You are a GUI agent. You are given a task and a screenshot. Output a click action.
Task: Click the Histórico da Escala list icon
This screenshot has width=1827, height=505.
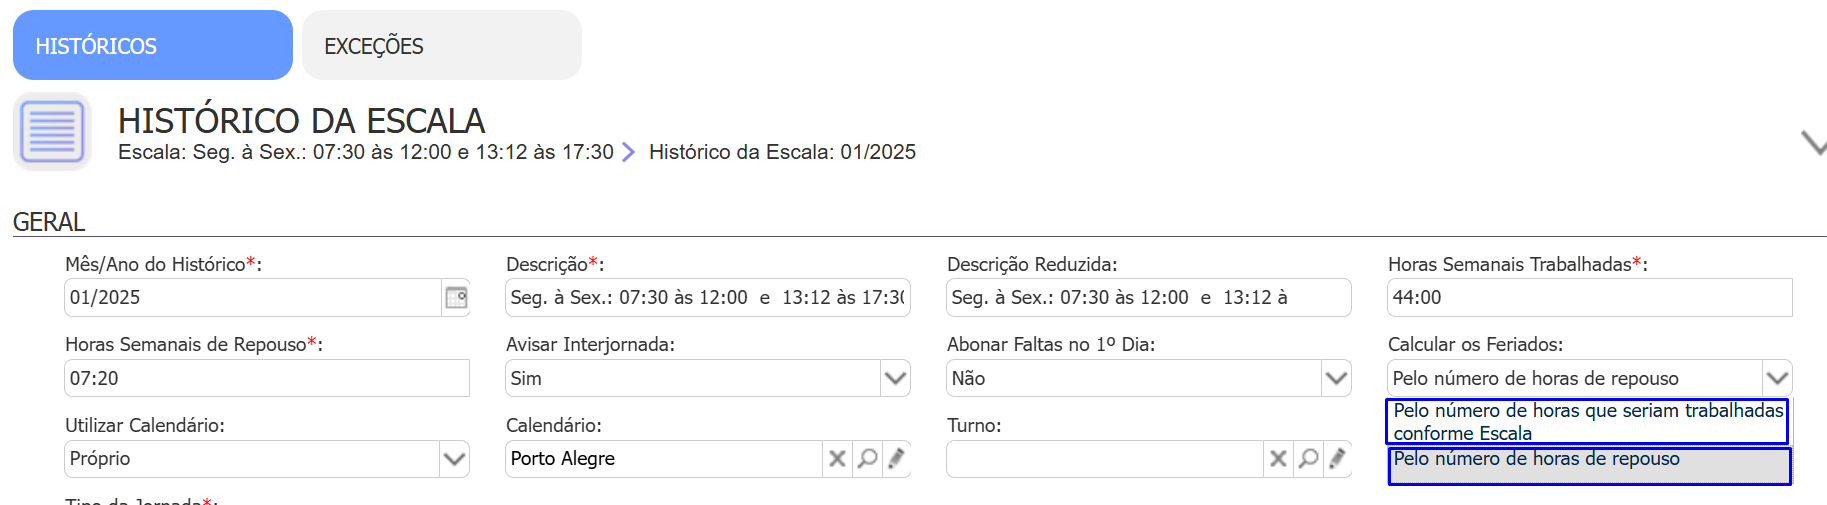click(x=52, y=132)
